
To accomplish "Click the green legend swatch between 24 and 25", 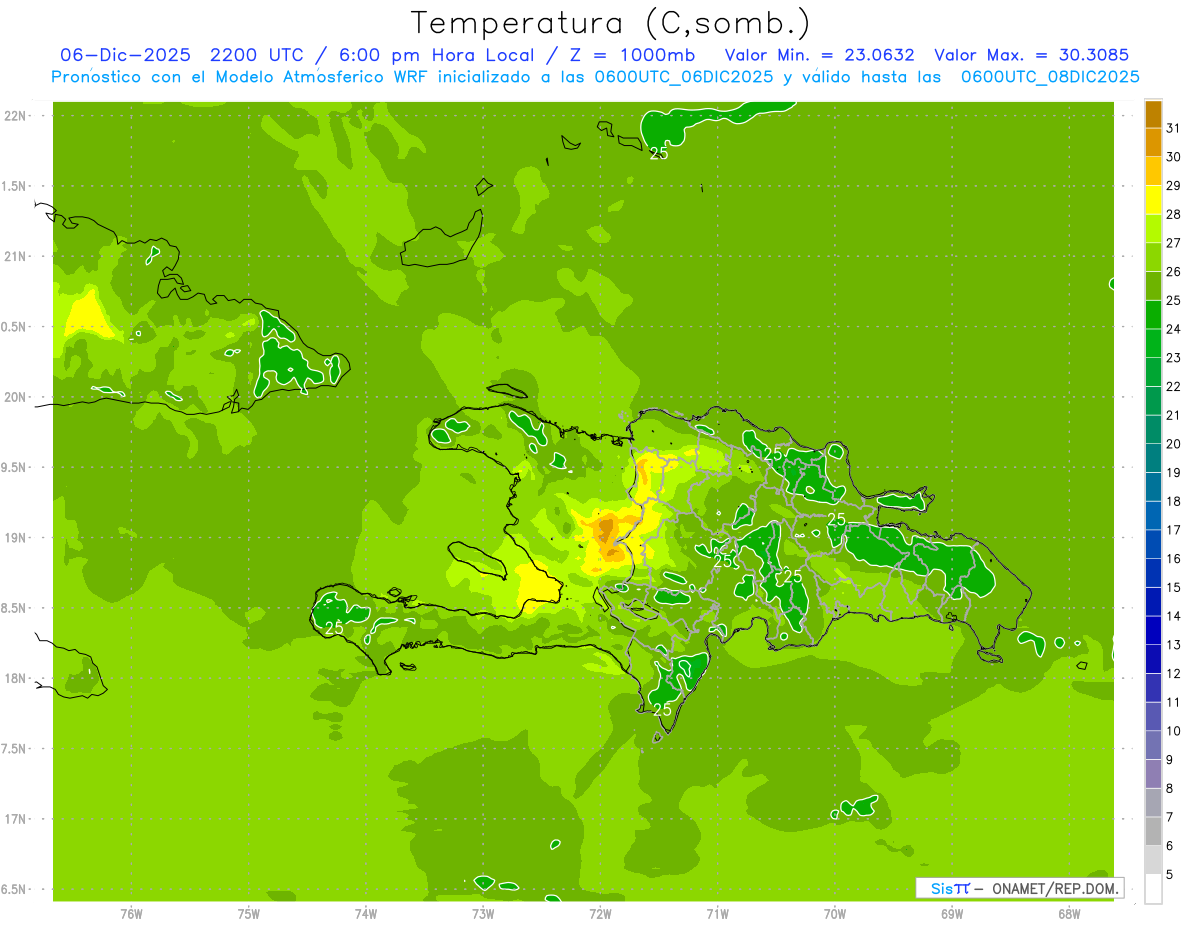I will tap(1153, 315).
